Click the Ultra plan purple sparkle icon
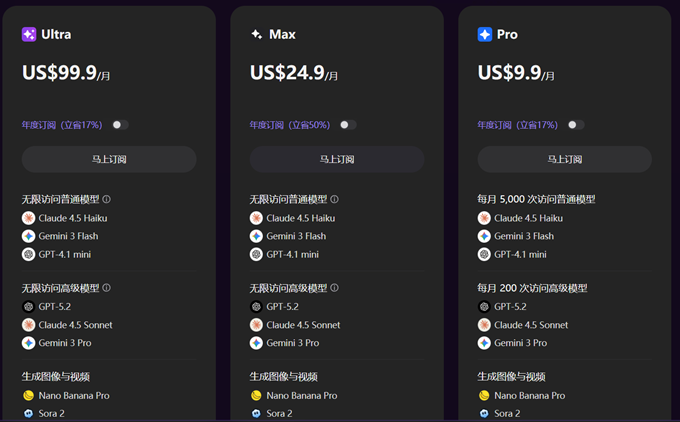Viewport: 680px width, 422px height. tap(29, 34)
